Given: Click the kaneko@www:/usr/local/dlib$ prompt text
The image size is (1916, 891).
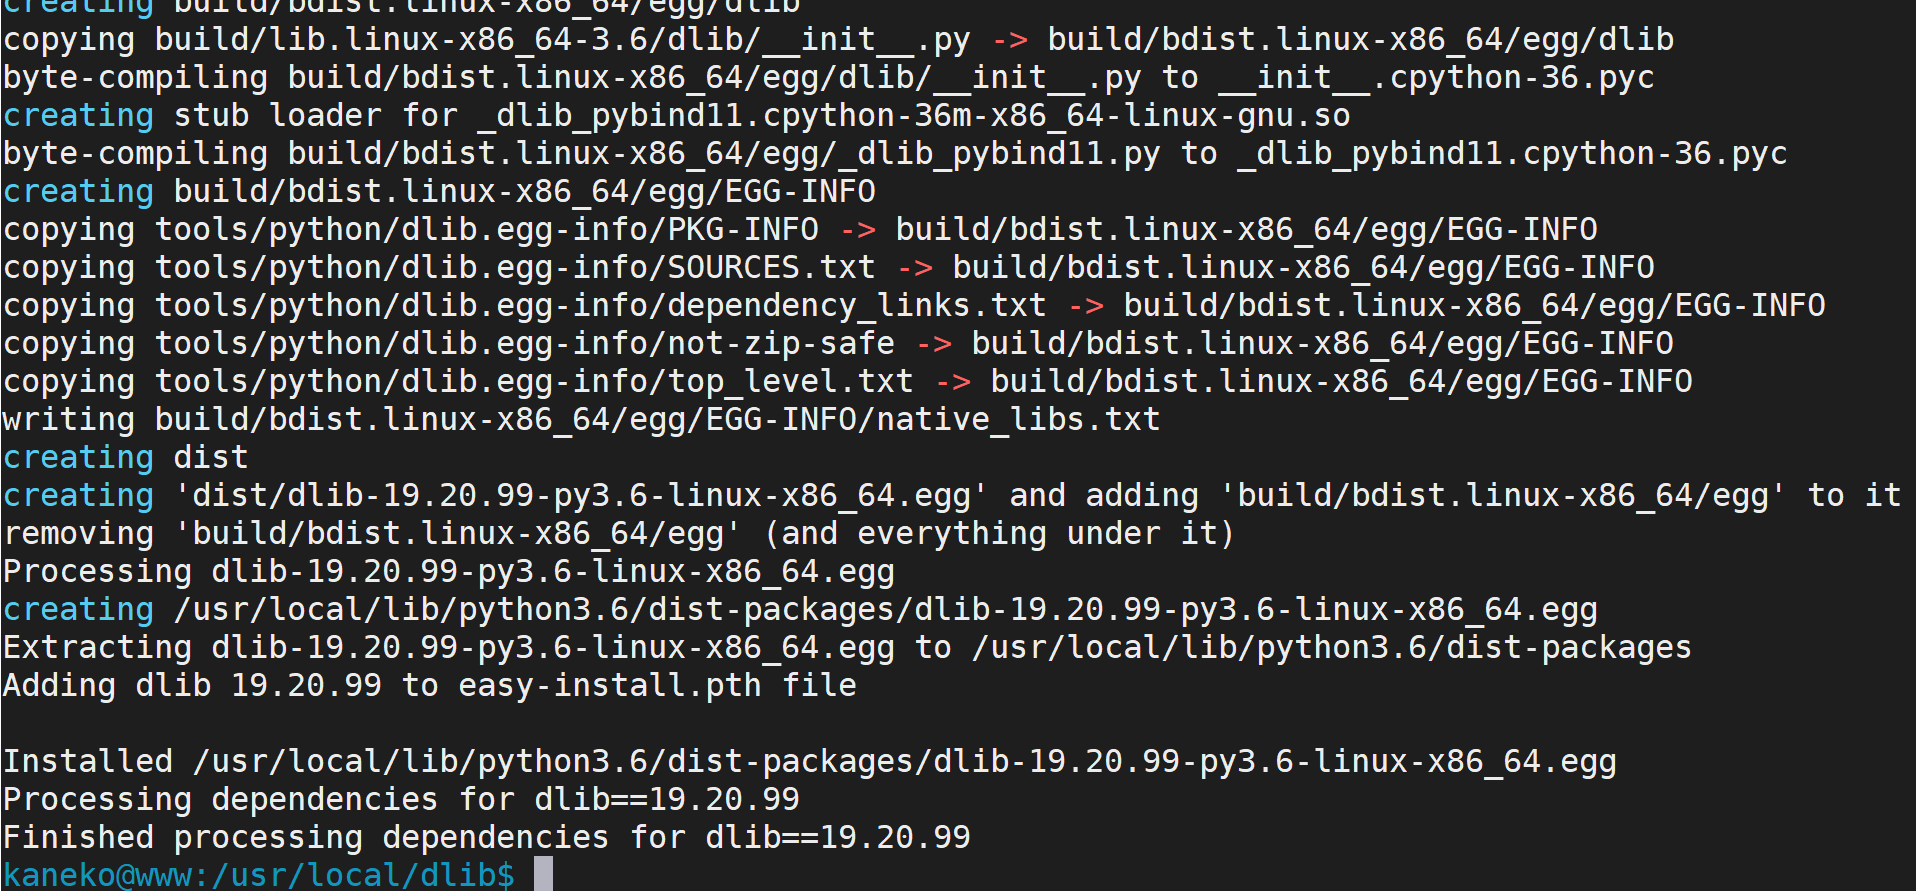Looking at the screenshot, I should coord(259,875).
